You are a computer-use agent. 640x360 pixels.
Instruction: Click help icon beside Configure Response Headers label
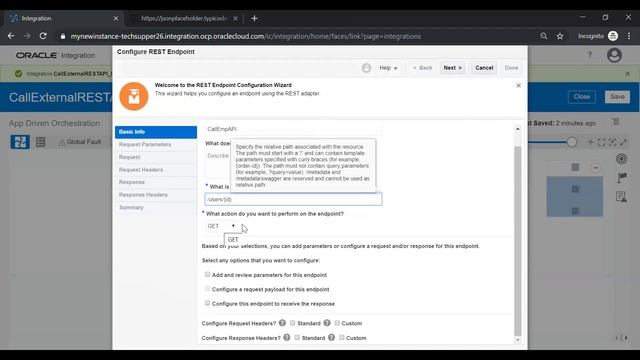(x=287, y=338)
